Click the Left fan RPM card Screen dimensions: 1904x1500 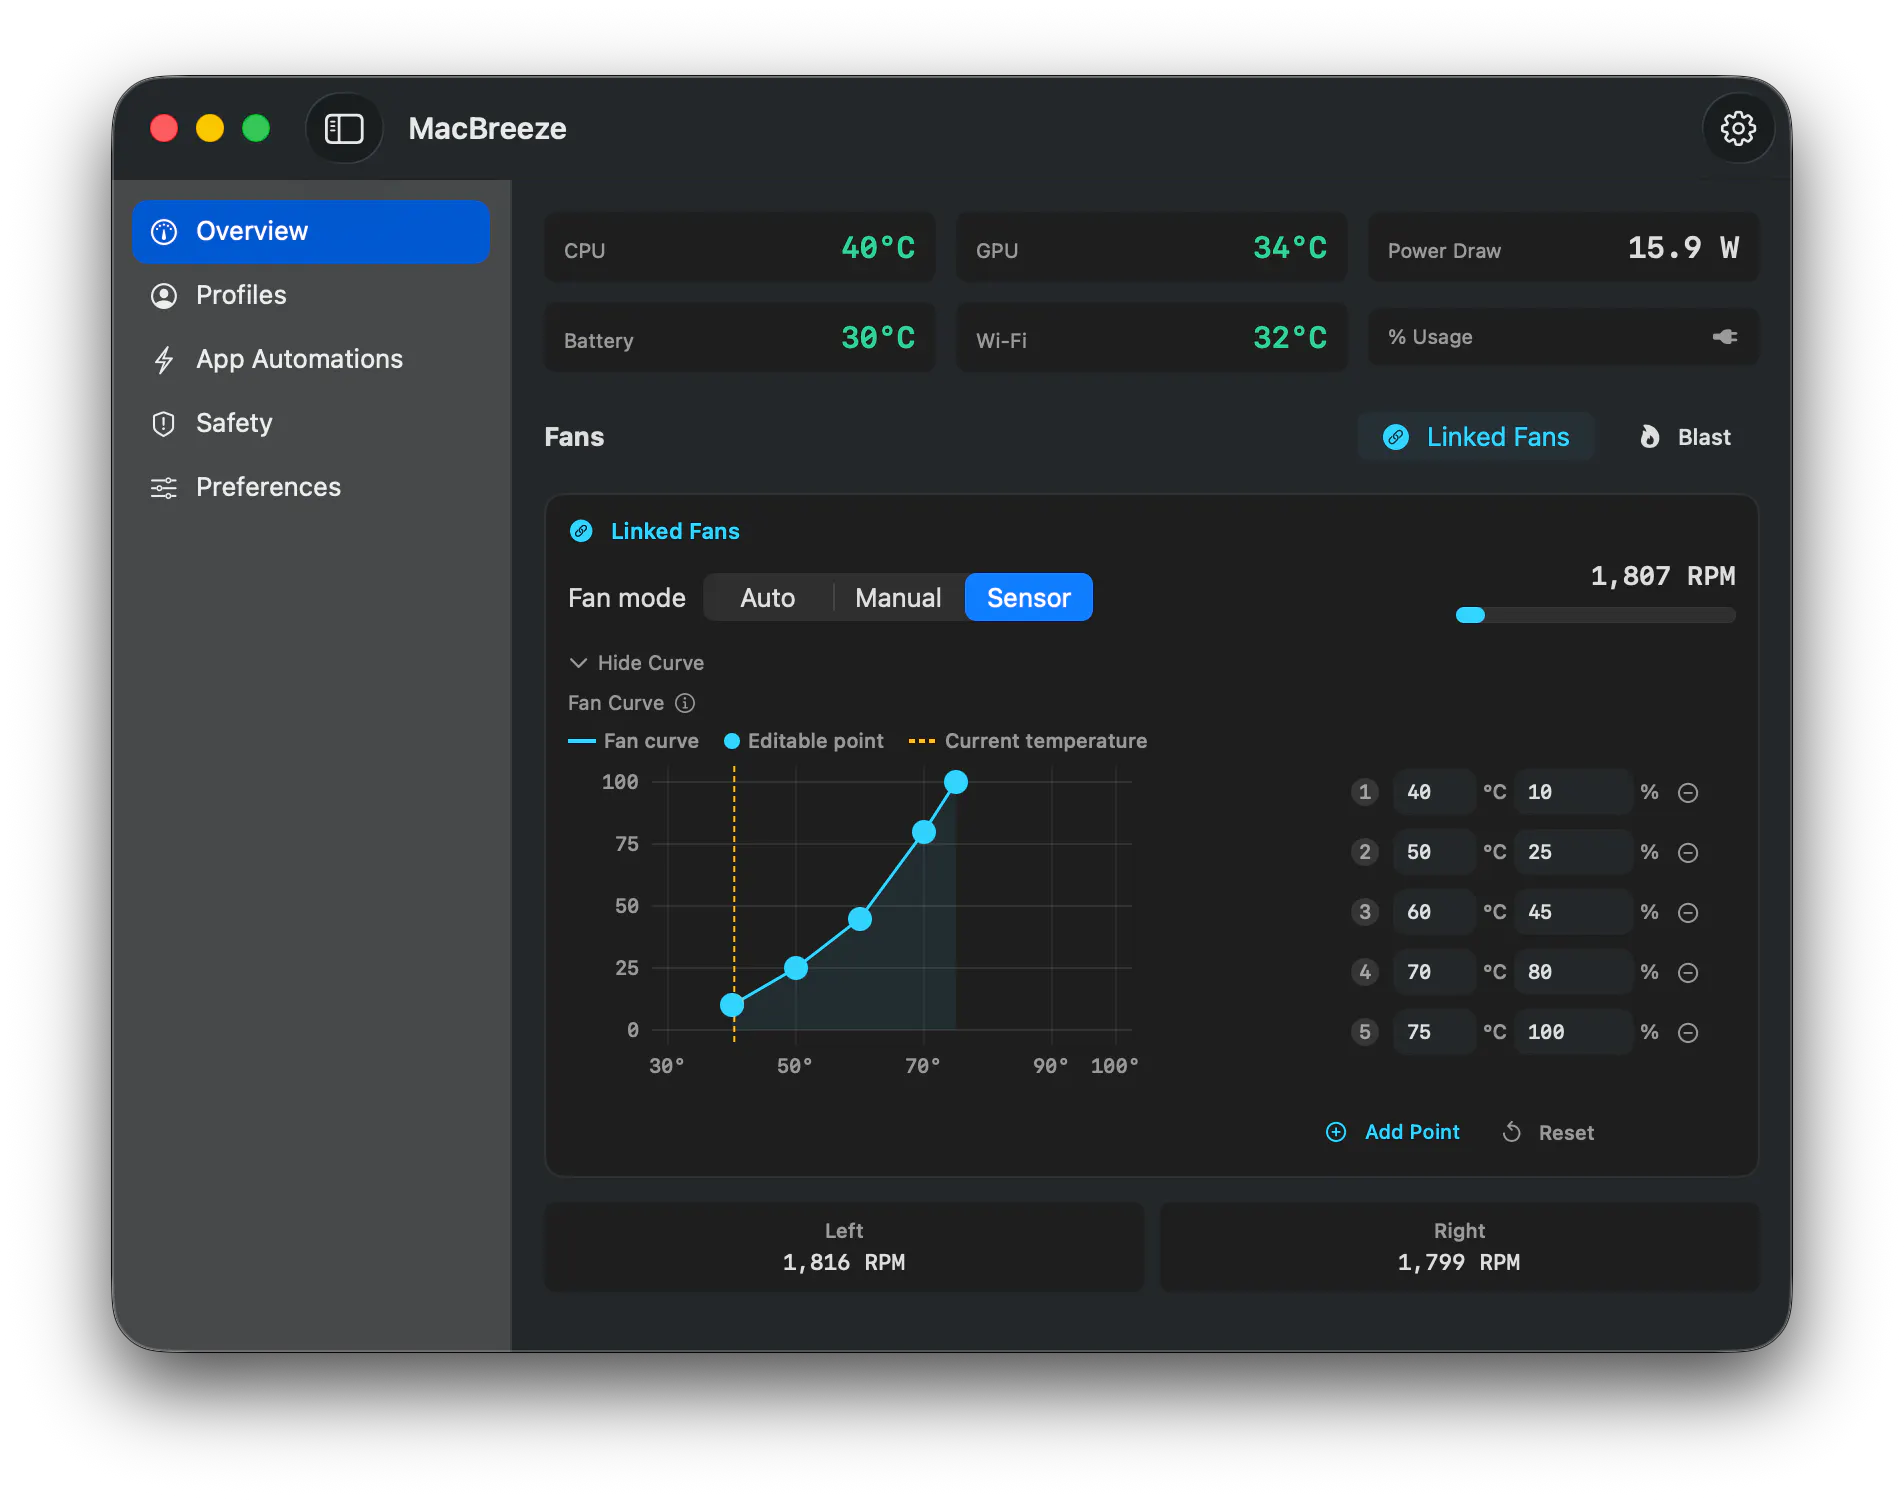tap(844, 1247)
